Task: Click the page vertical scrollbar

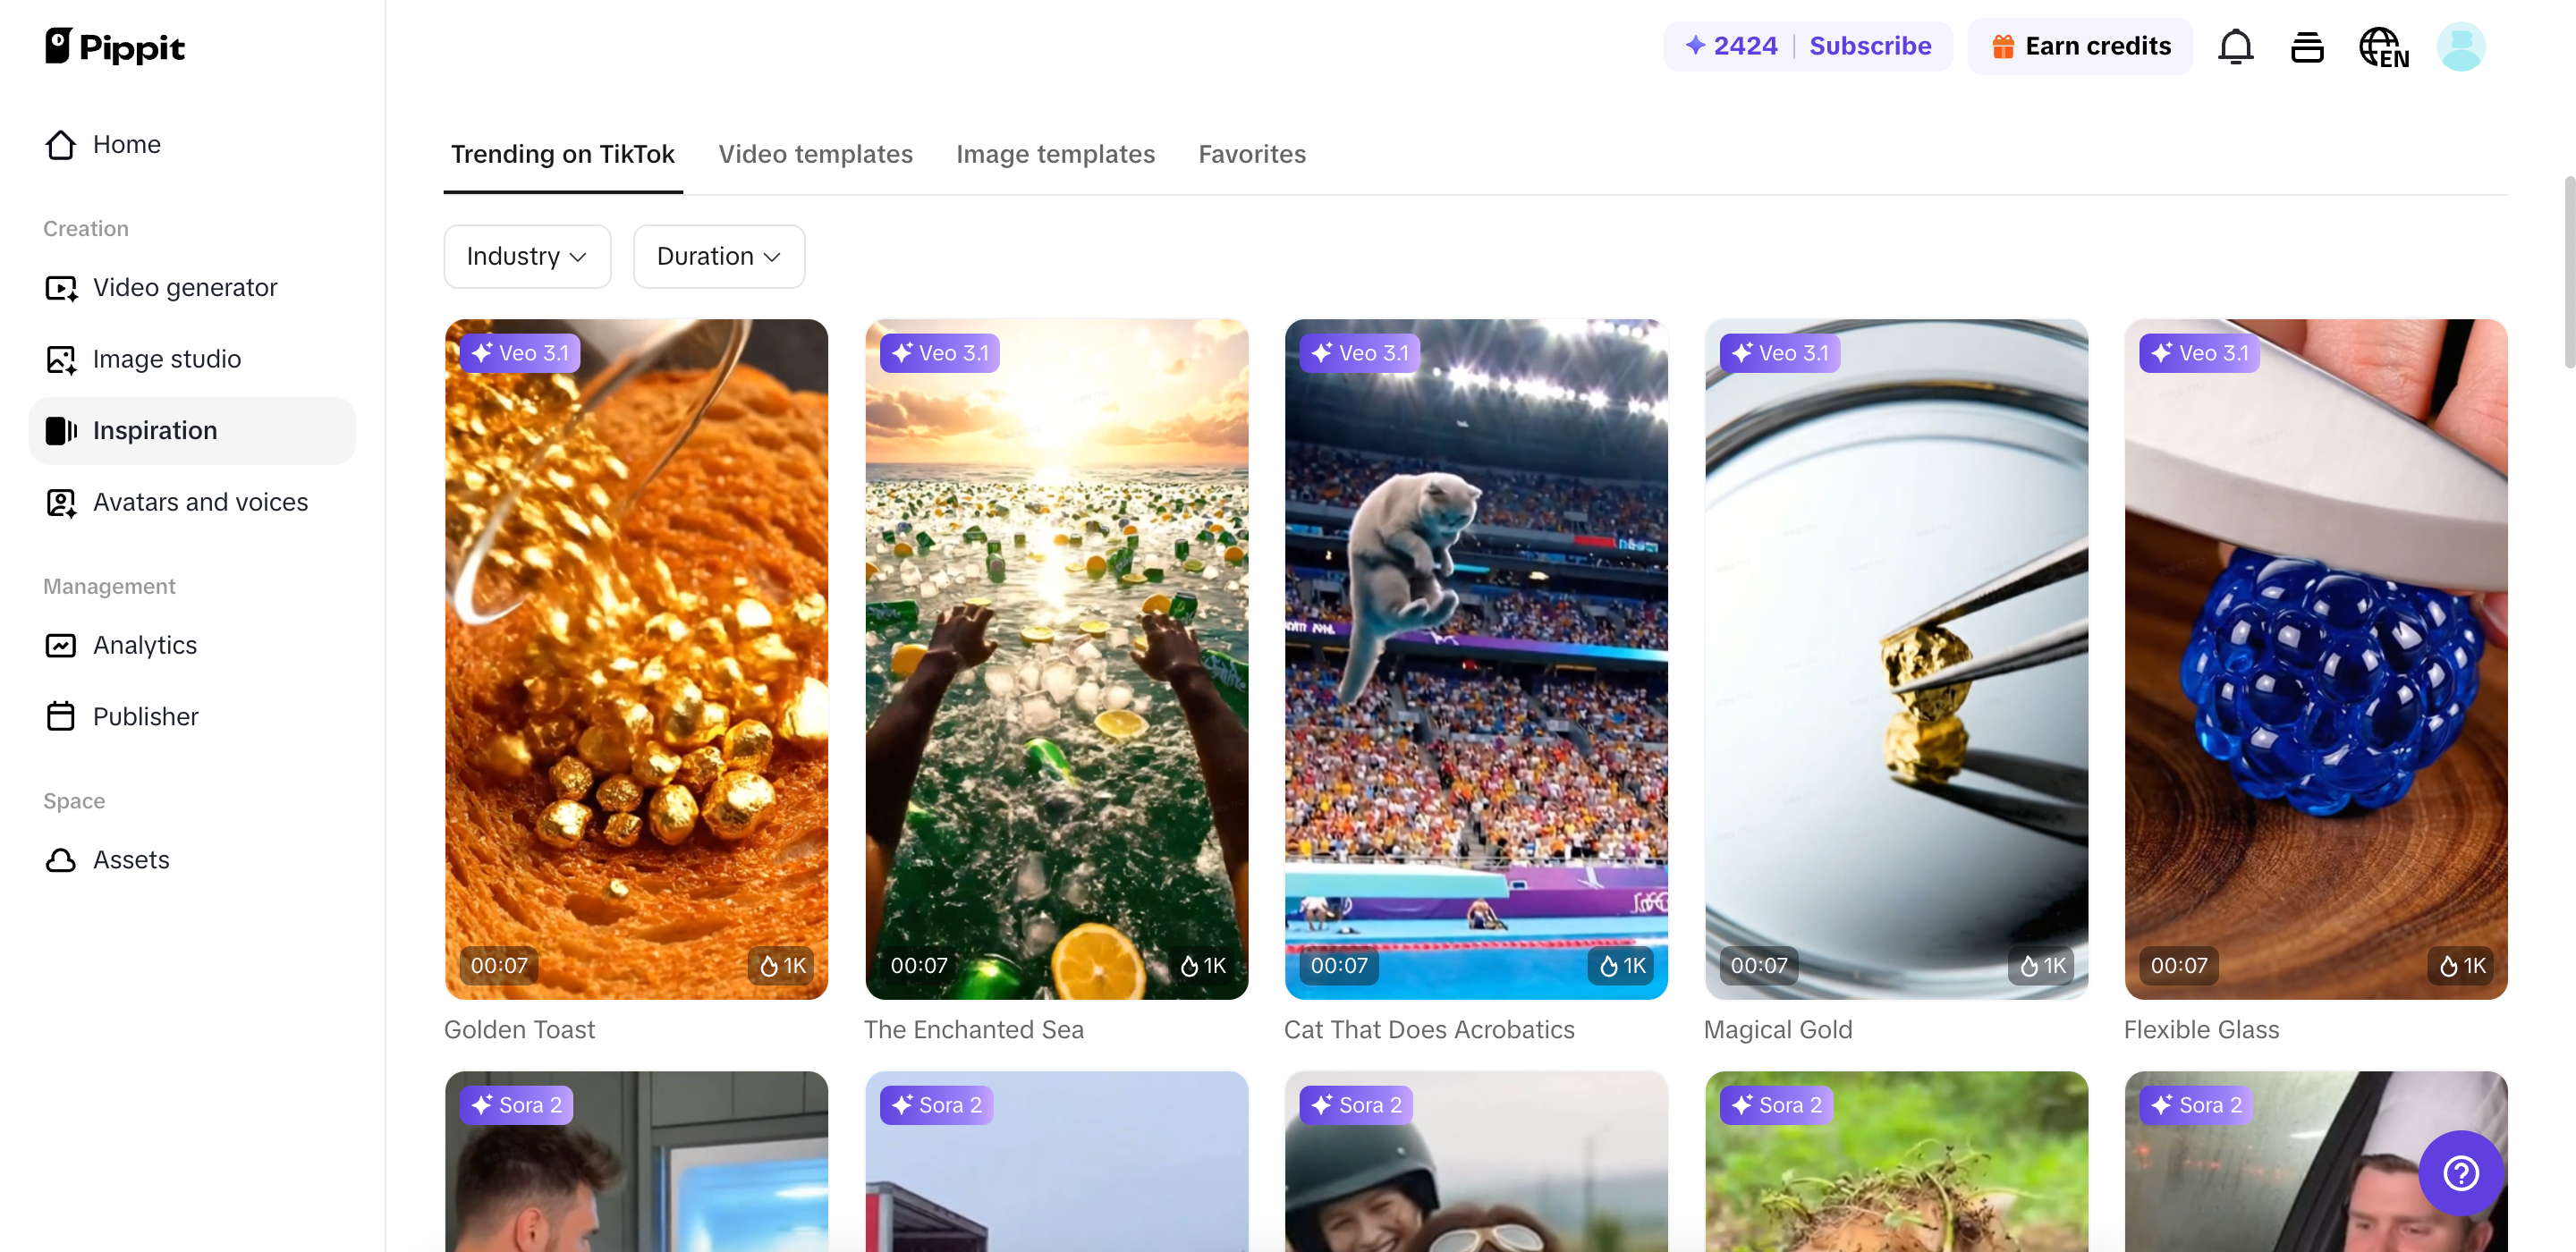Action: tap(2567, 272)
